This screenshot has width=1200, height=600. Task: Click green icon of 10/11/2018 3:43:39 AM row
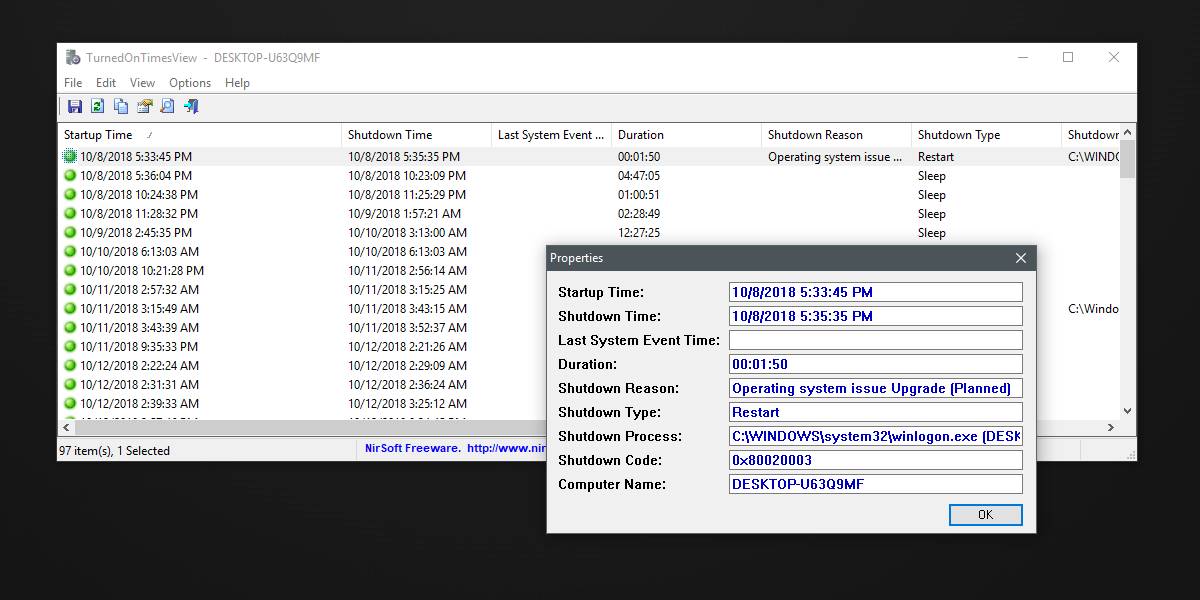(x=70, y=327)
